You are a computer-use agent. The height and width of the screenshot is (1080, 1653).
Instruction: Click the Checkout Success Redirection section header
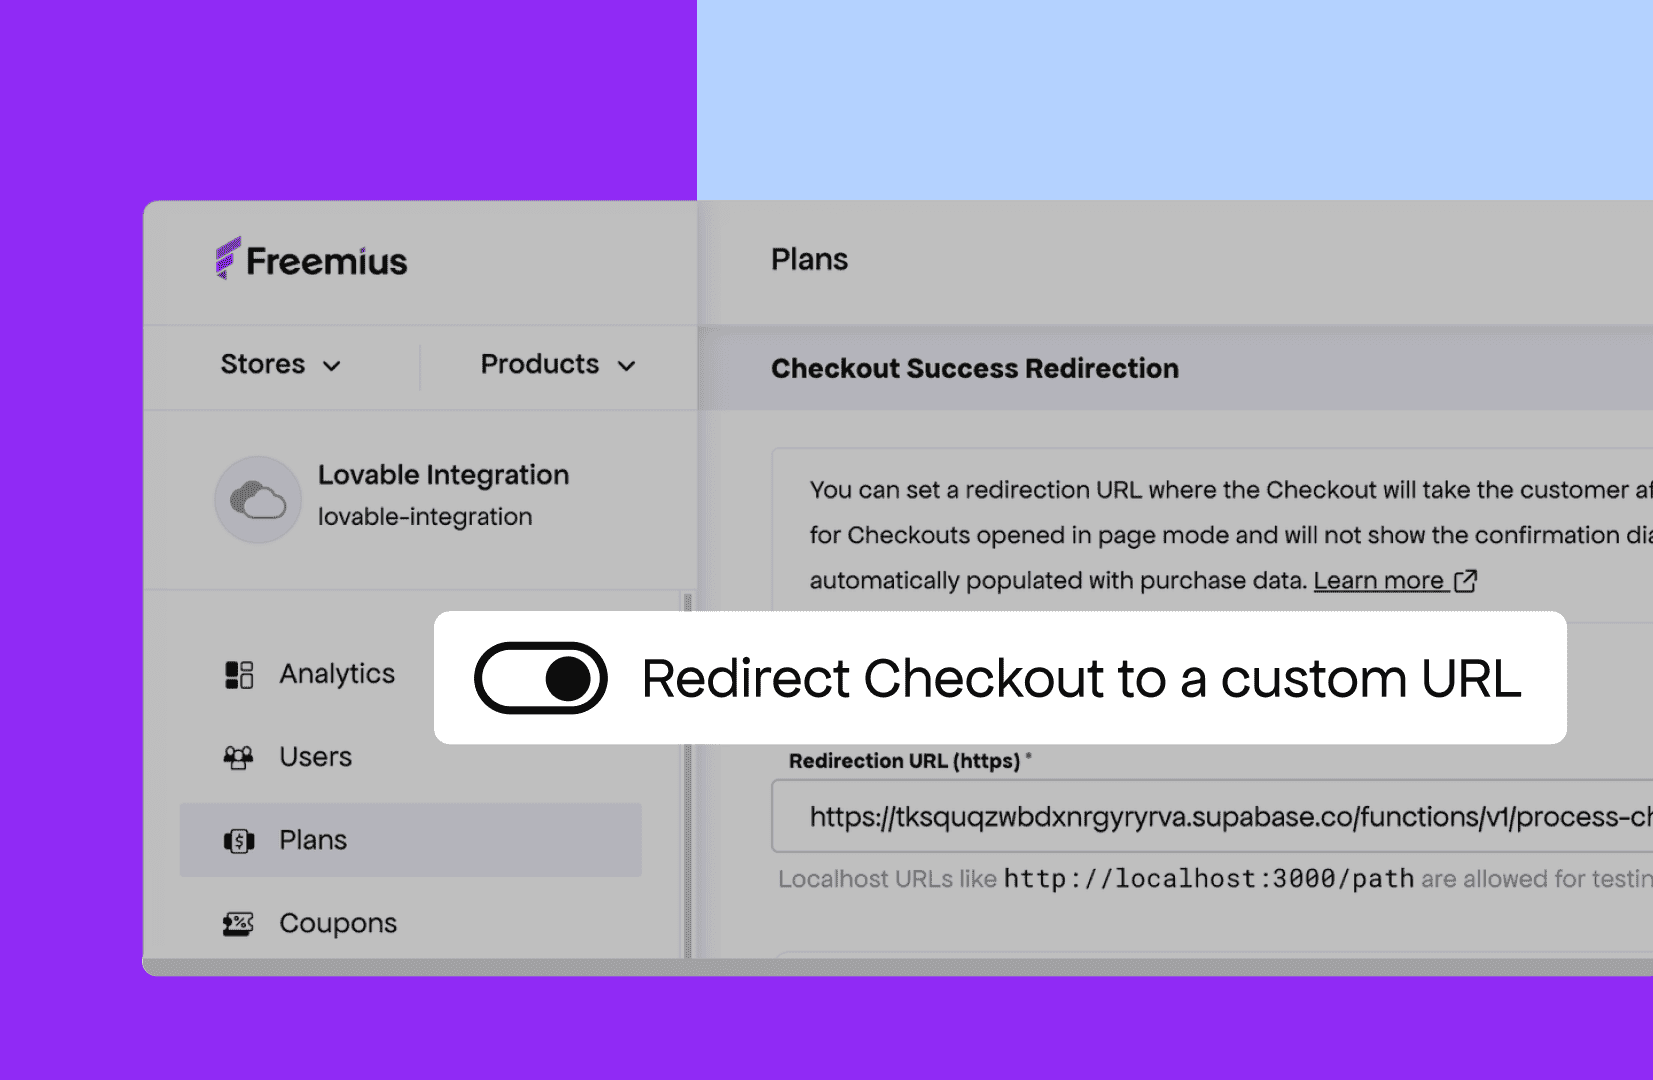click(974, 369)
